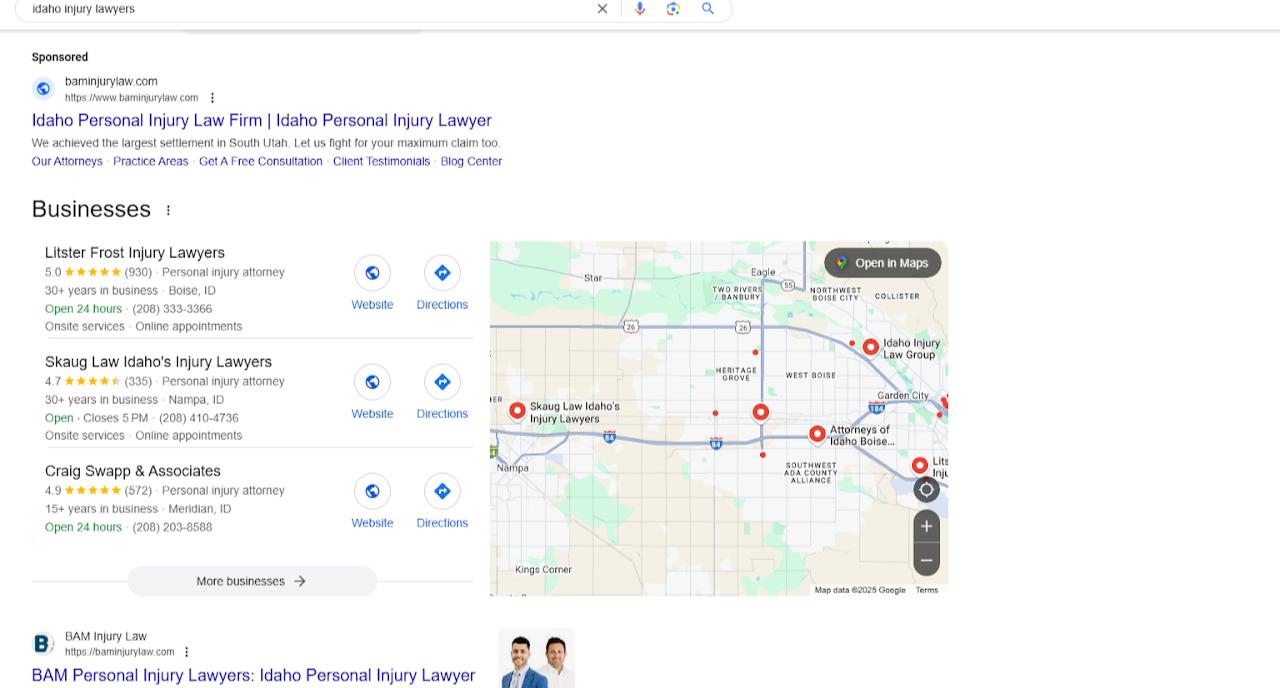Click the magnifying glass search button
This screenshot has width=1280, height=688.
click(708, 9)
